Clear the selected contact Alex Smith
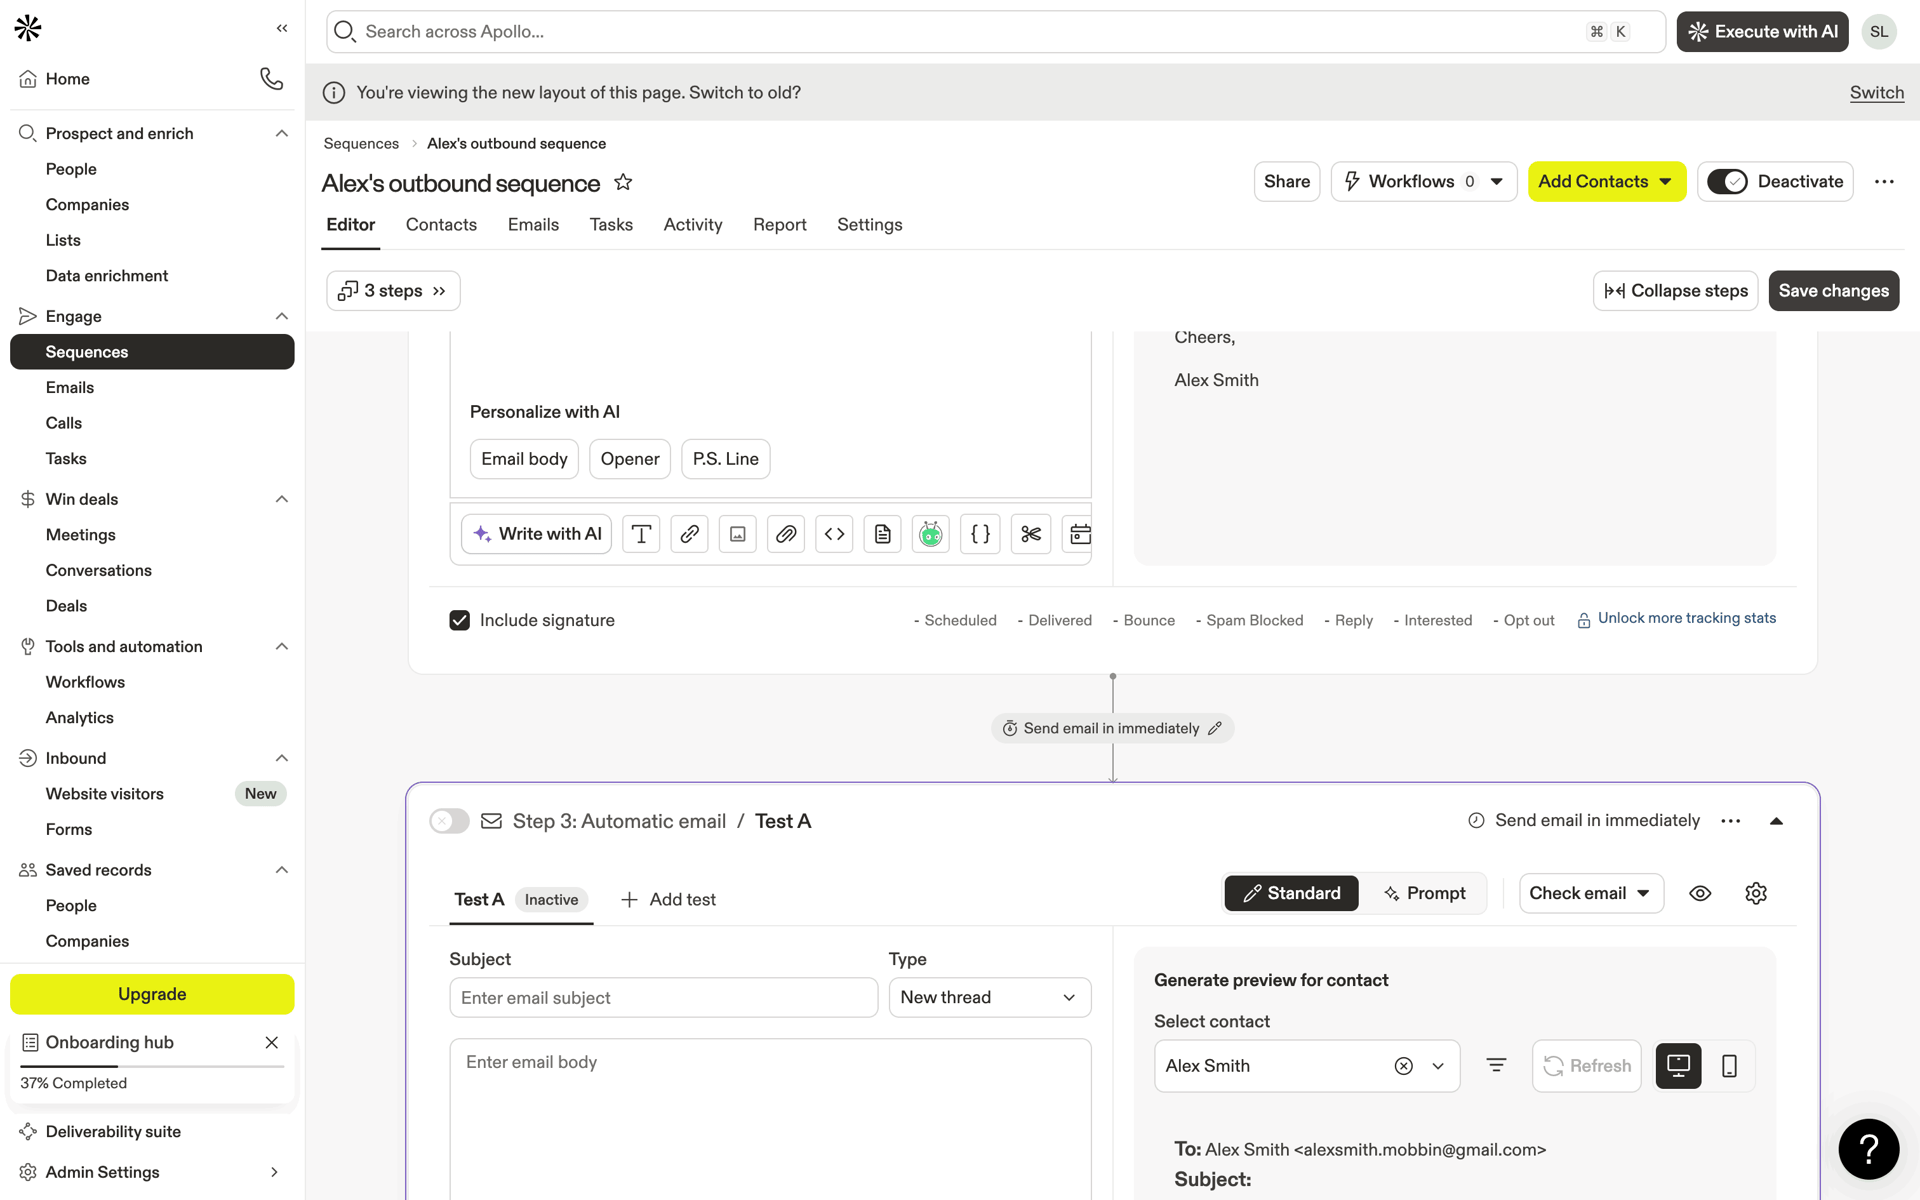This screenshot has width=1920, height=1200. (x=1404, y=1066)
